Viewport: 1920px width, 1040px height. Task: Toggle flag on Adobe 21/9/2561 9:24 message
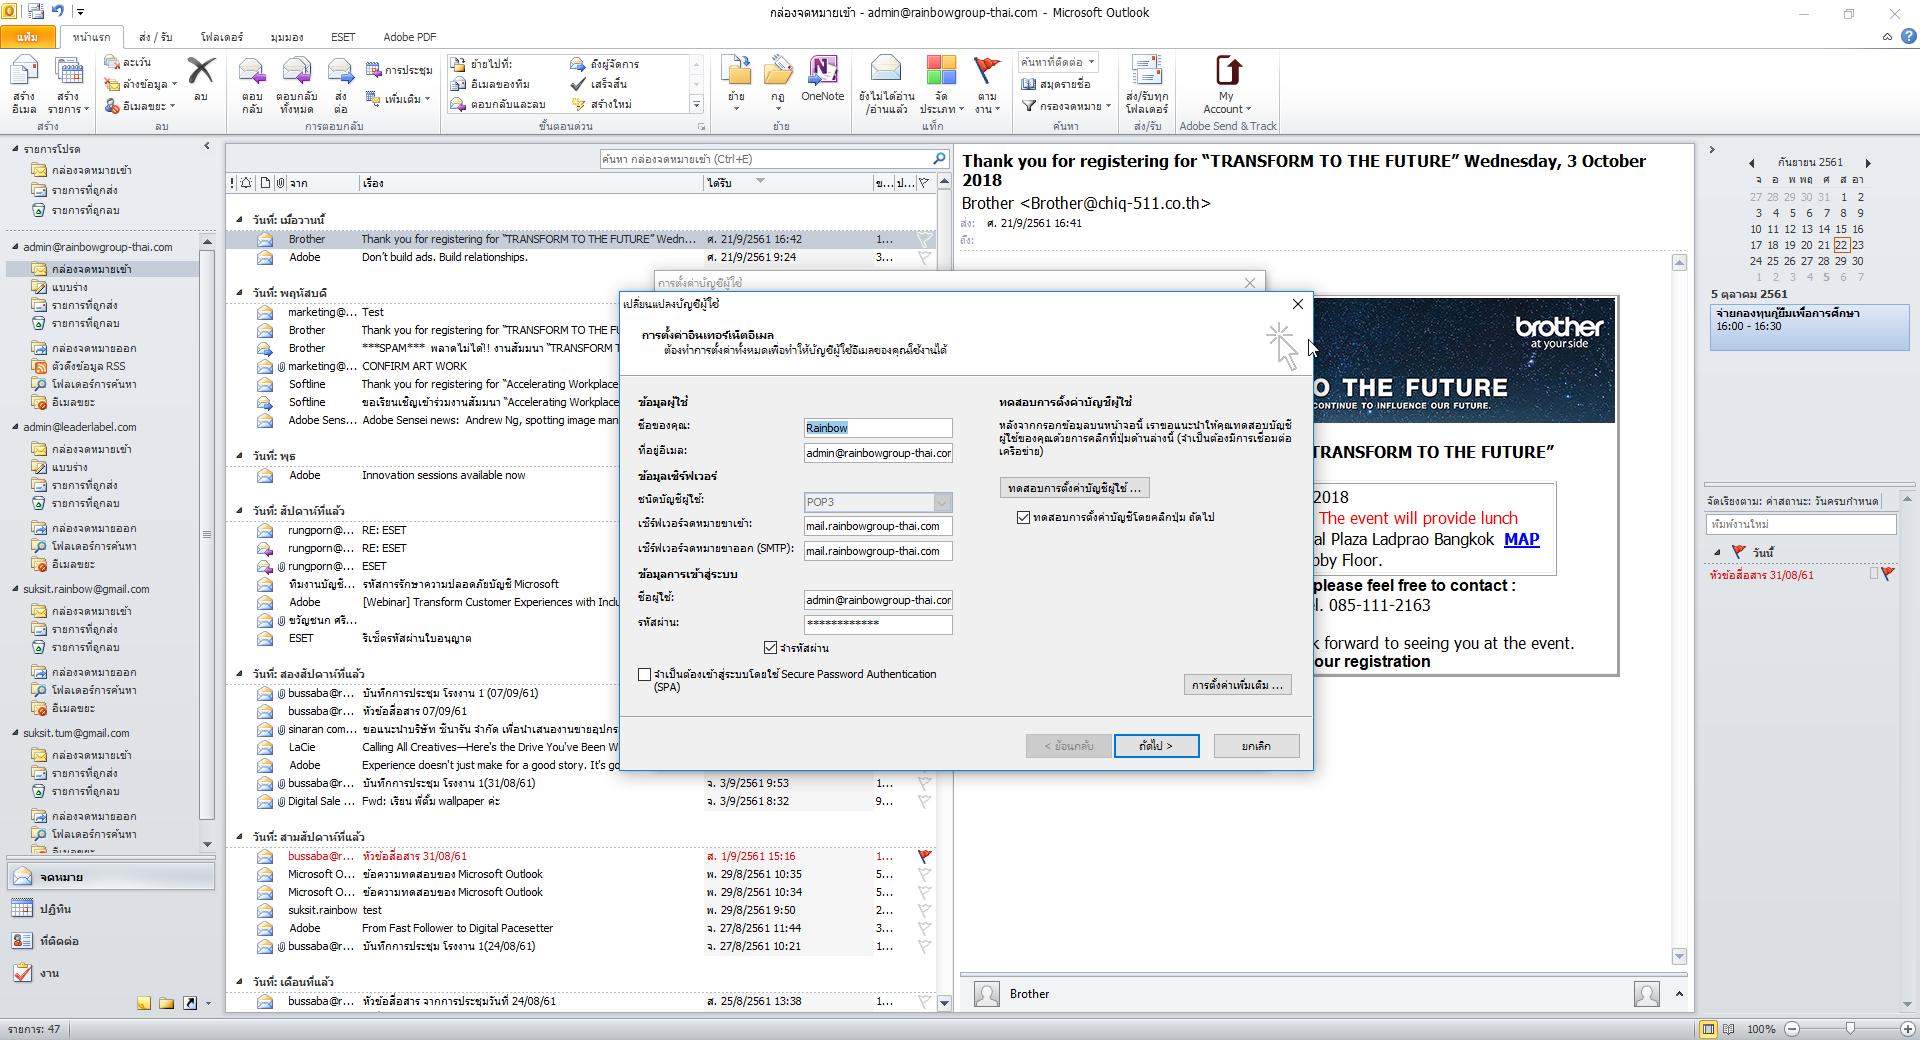click(924, 258)
